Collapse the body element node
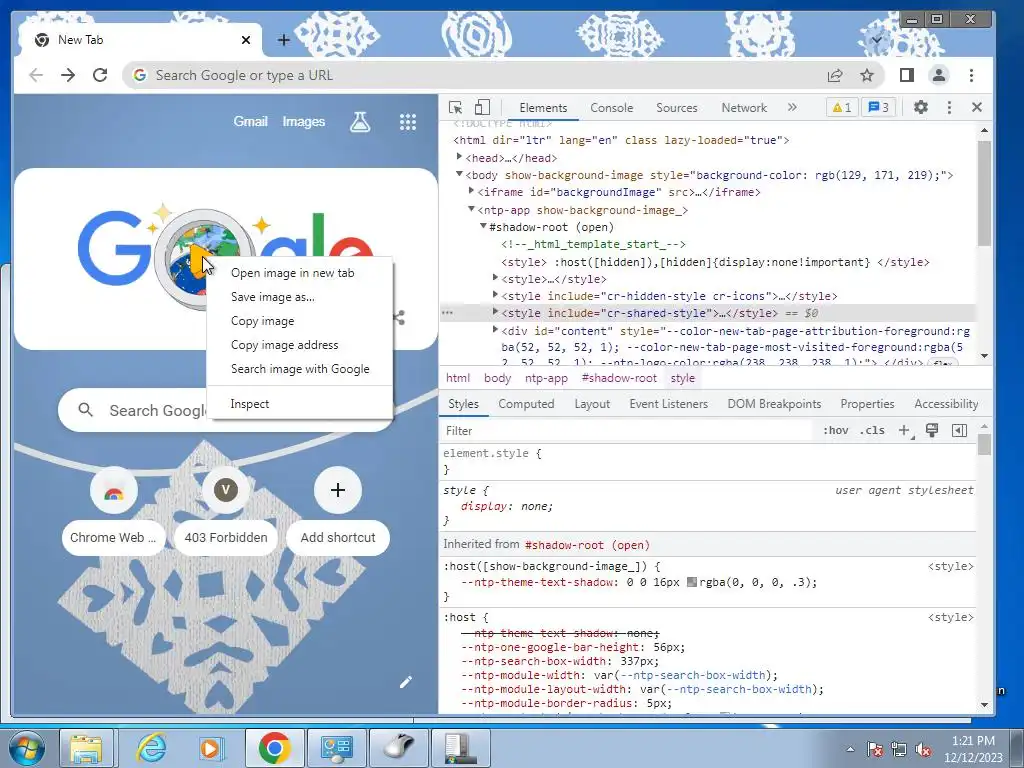Viewport: 1024px width, 768px height. click(x=459, y=174)
